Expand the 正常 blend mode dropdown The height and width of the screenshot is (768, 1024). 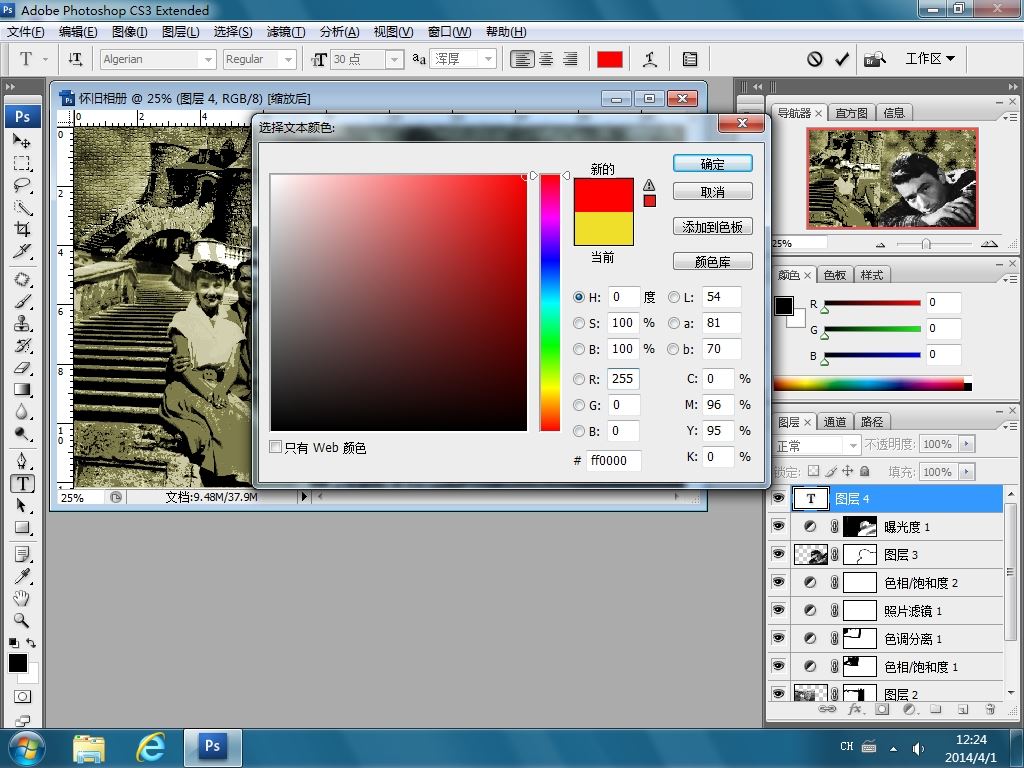(852, 445)
